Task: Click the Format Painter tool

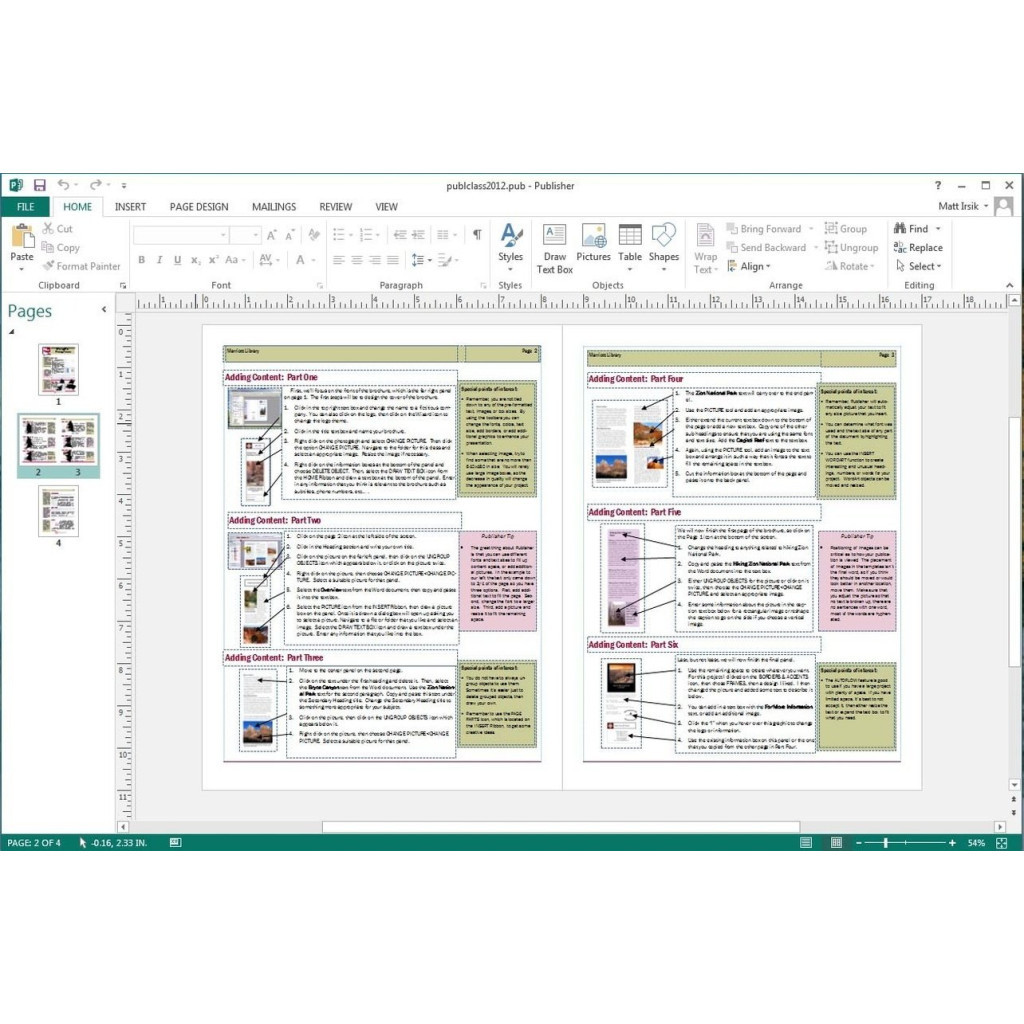Action: coord(82,266)
